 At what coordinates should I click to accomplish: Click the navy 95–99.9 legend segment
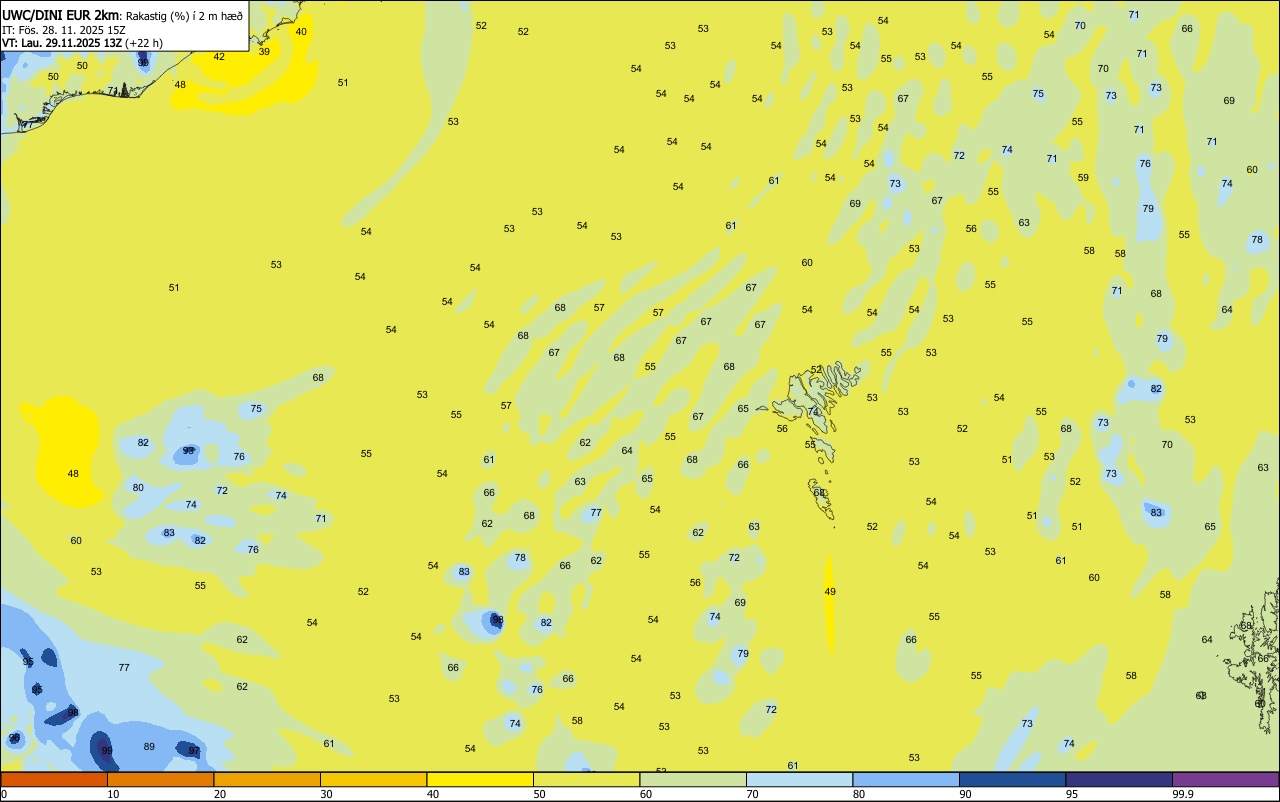tap(1119, 779)
